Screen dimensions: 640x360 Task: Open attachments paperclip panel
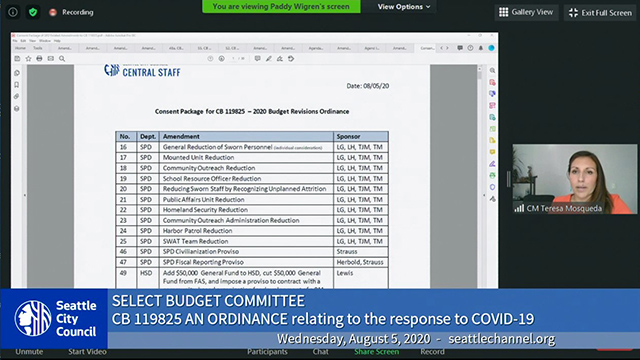pyautogui.click(x=17, y=97)
